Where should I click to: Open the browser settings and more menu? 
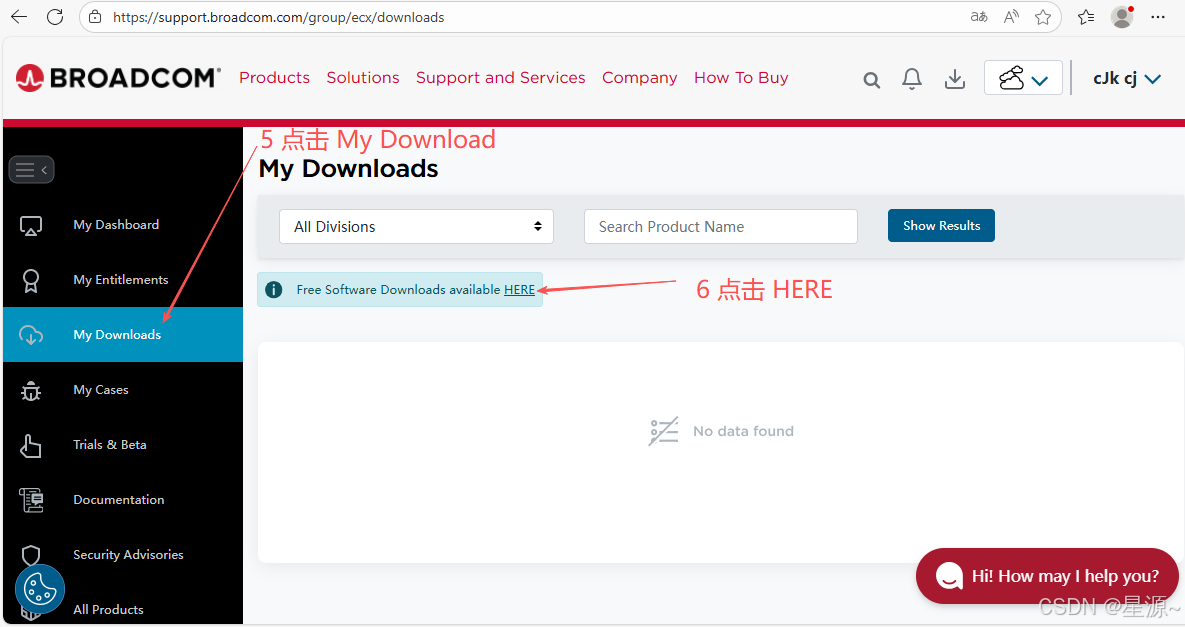(1158, 17)
